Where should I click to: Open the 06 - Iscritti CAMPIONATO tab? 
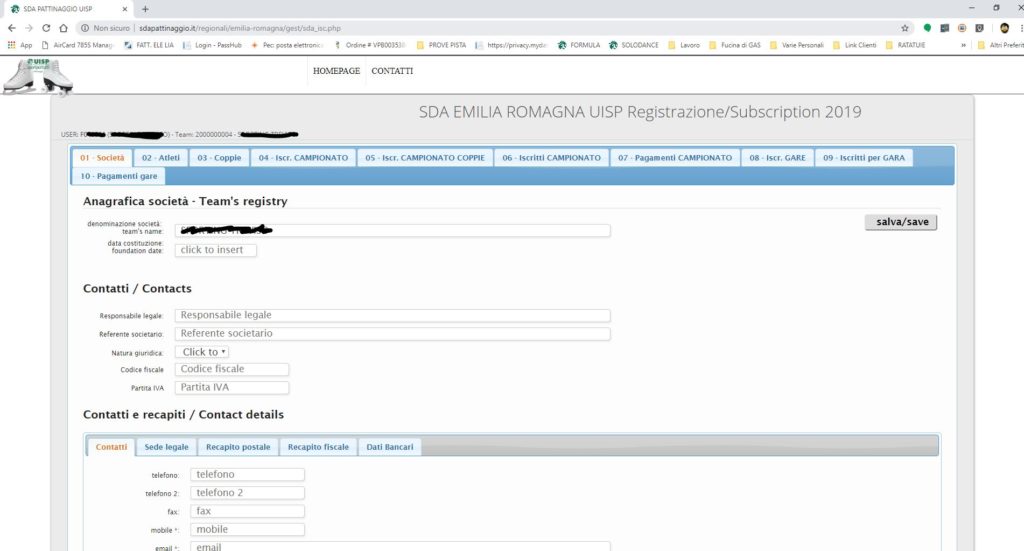(x=551, y=158)
